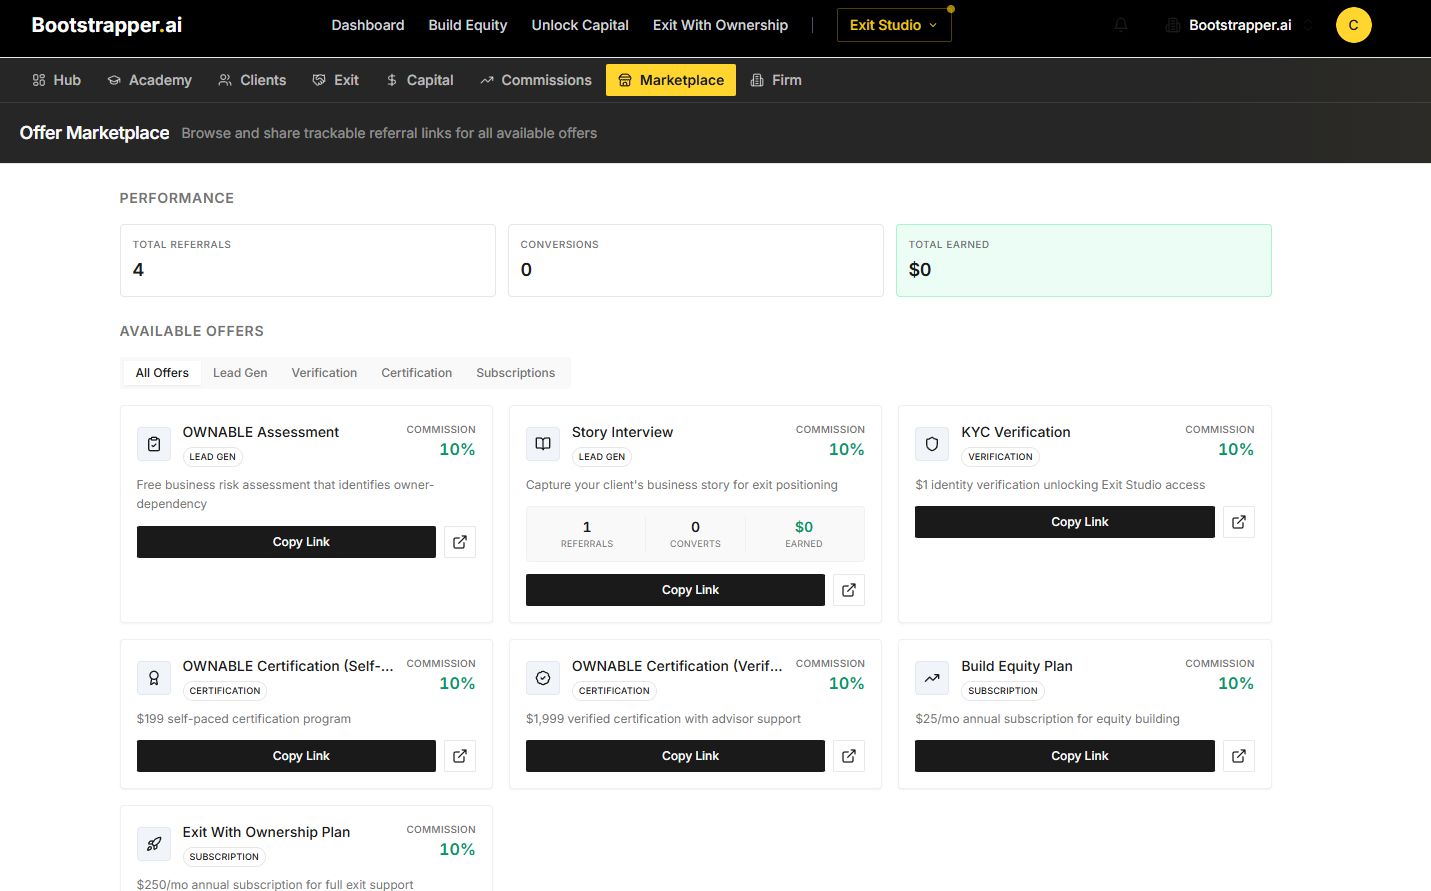
Task: Click the Build Equity Plan trend icon
Action: click(x=932, y=678)
